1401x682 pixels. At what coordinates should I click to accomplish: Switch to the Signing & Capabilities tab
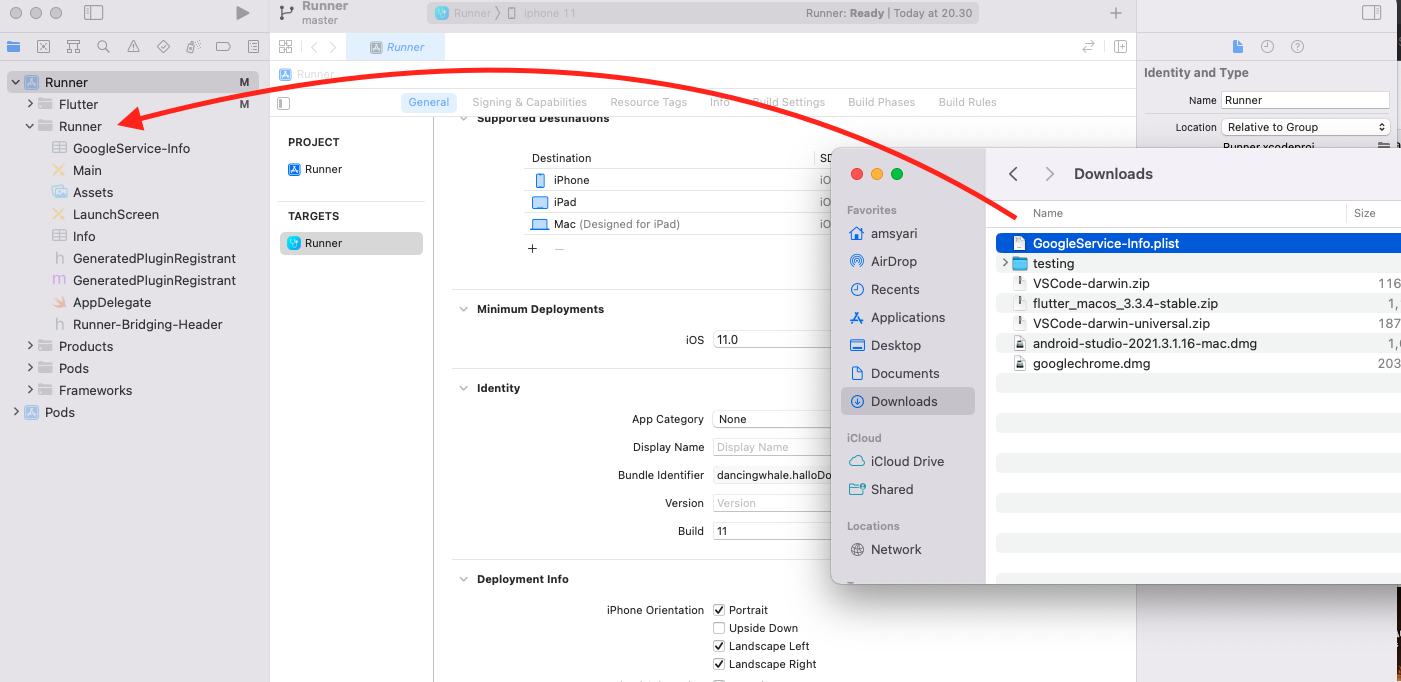pyautogui.click(x=529, y=102)
